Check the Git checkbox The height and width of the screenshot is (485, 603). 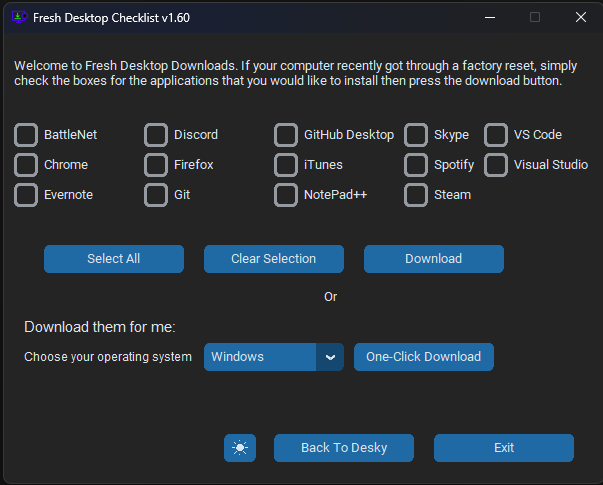pos(156,195)
